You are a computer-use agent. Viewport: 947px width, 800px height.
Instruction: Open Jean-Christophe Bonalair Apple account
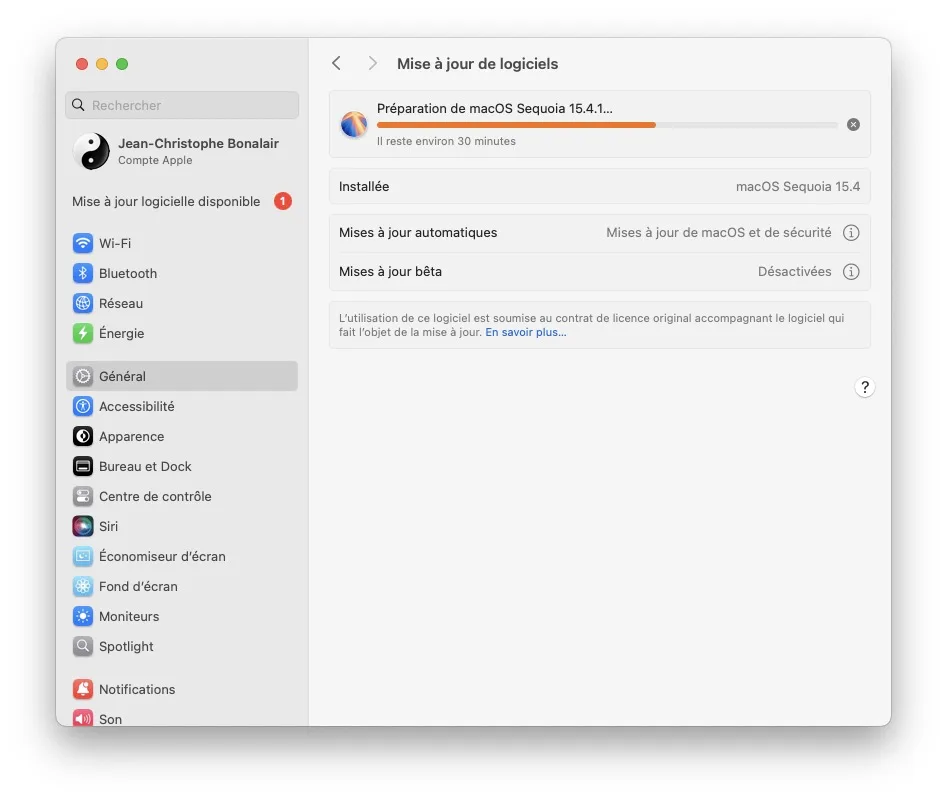[182, 151]
